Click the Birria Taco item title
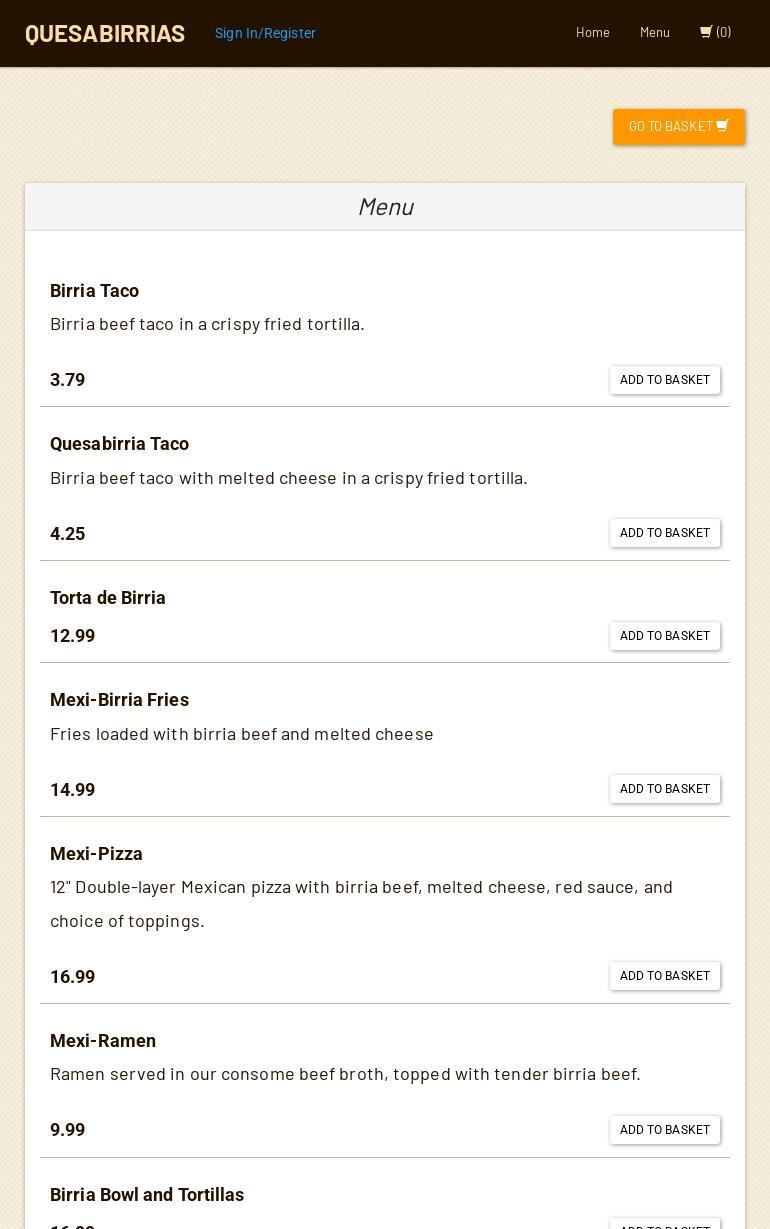This screenshot has width=770, height=1229. 95,291
